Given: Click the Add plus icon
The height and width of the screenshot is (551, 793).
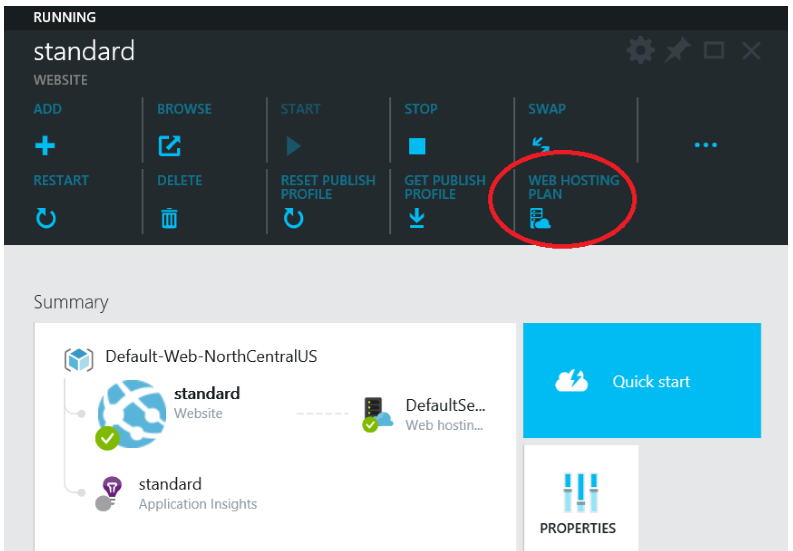Looking at the screenshot, I should pos(45,146).
